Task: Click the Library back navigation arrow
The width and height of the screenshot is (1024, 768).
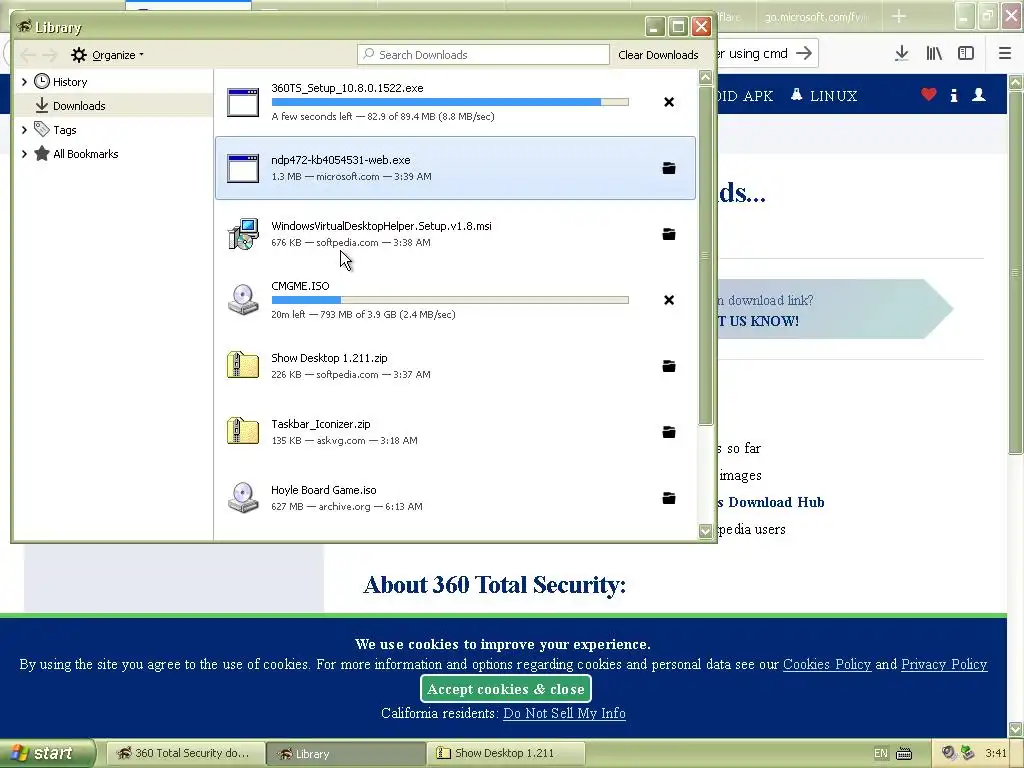Action: (x=28, y=55)
